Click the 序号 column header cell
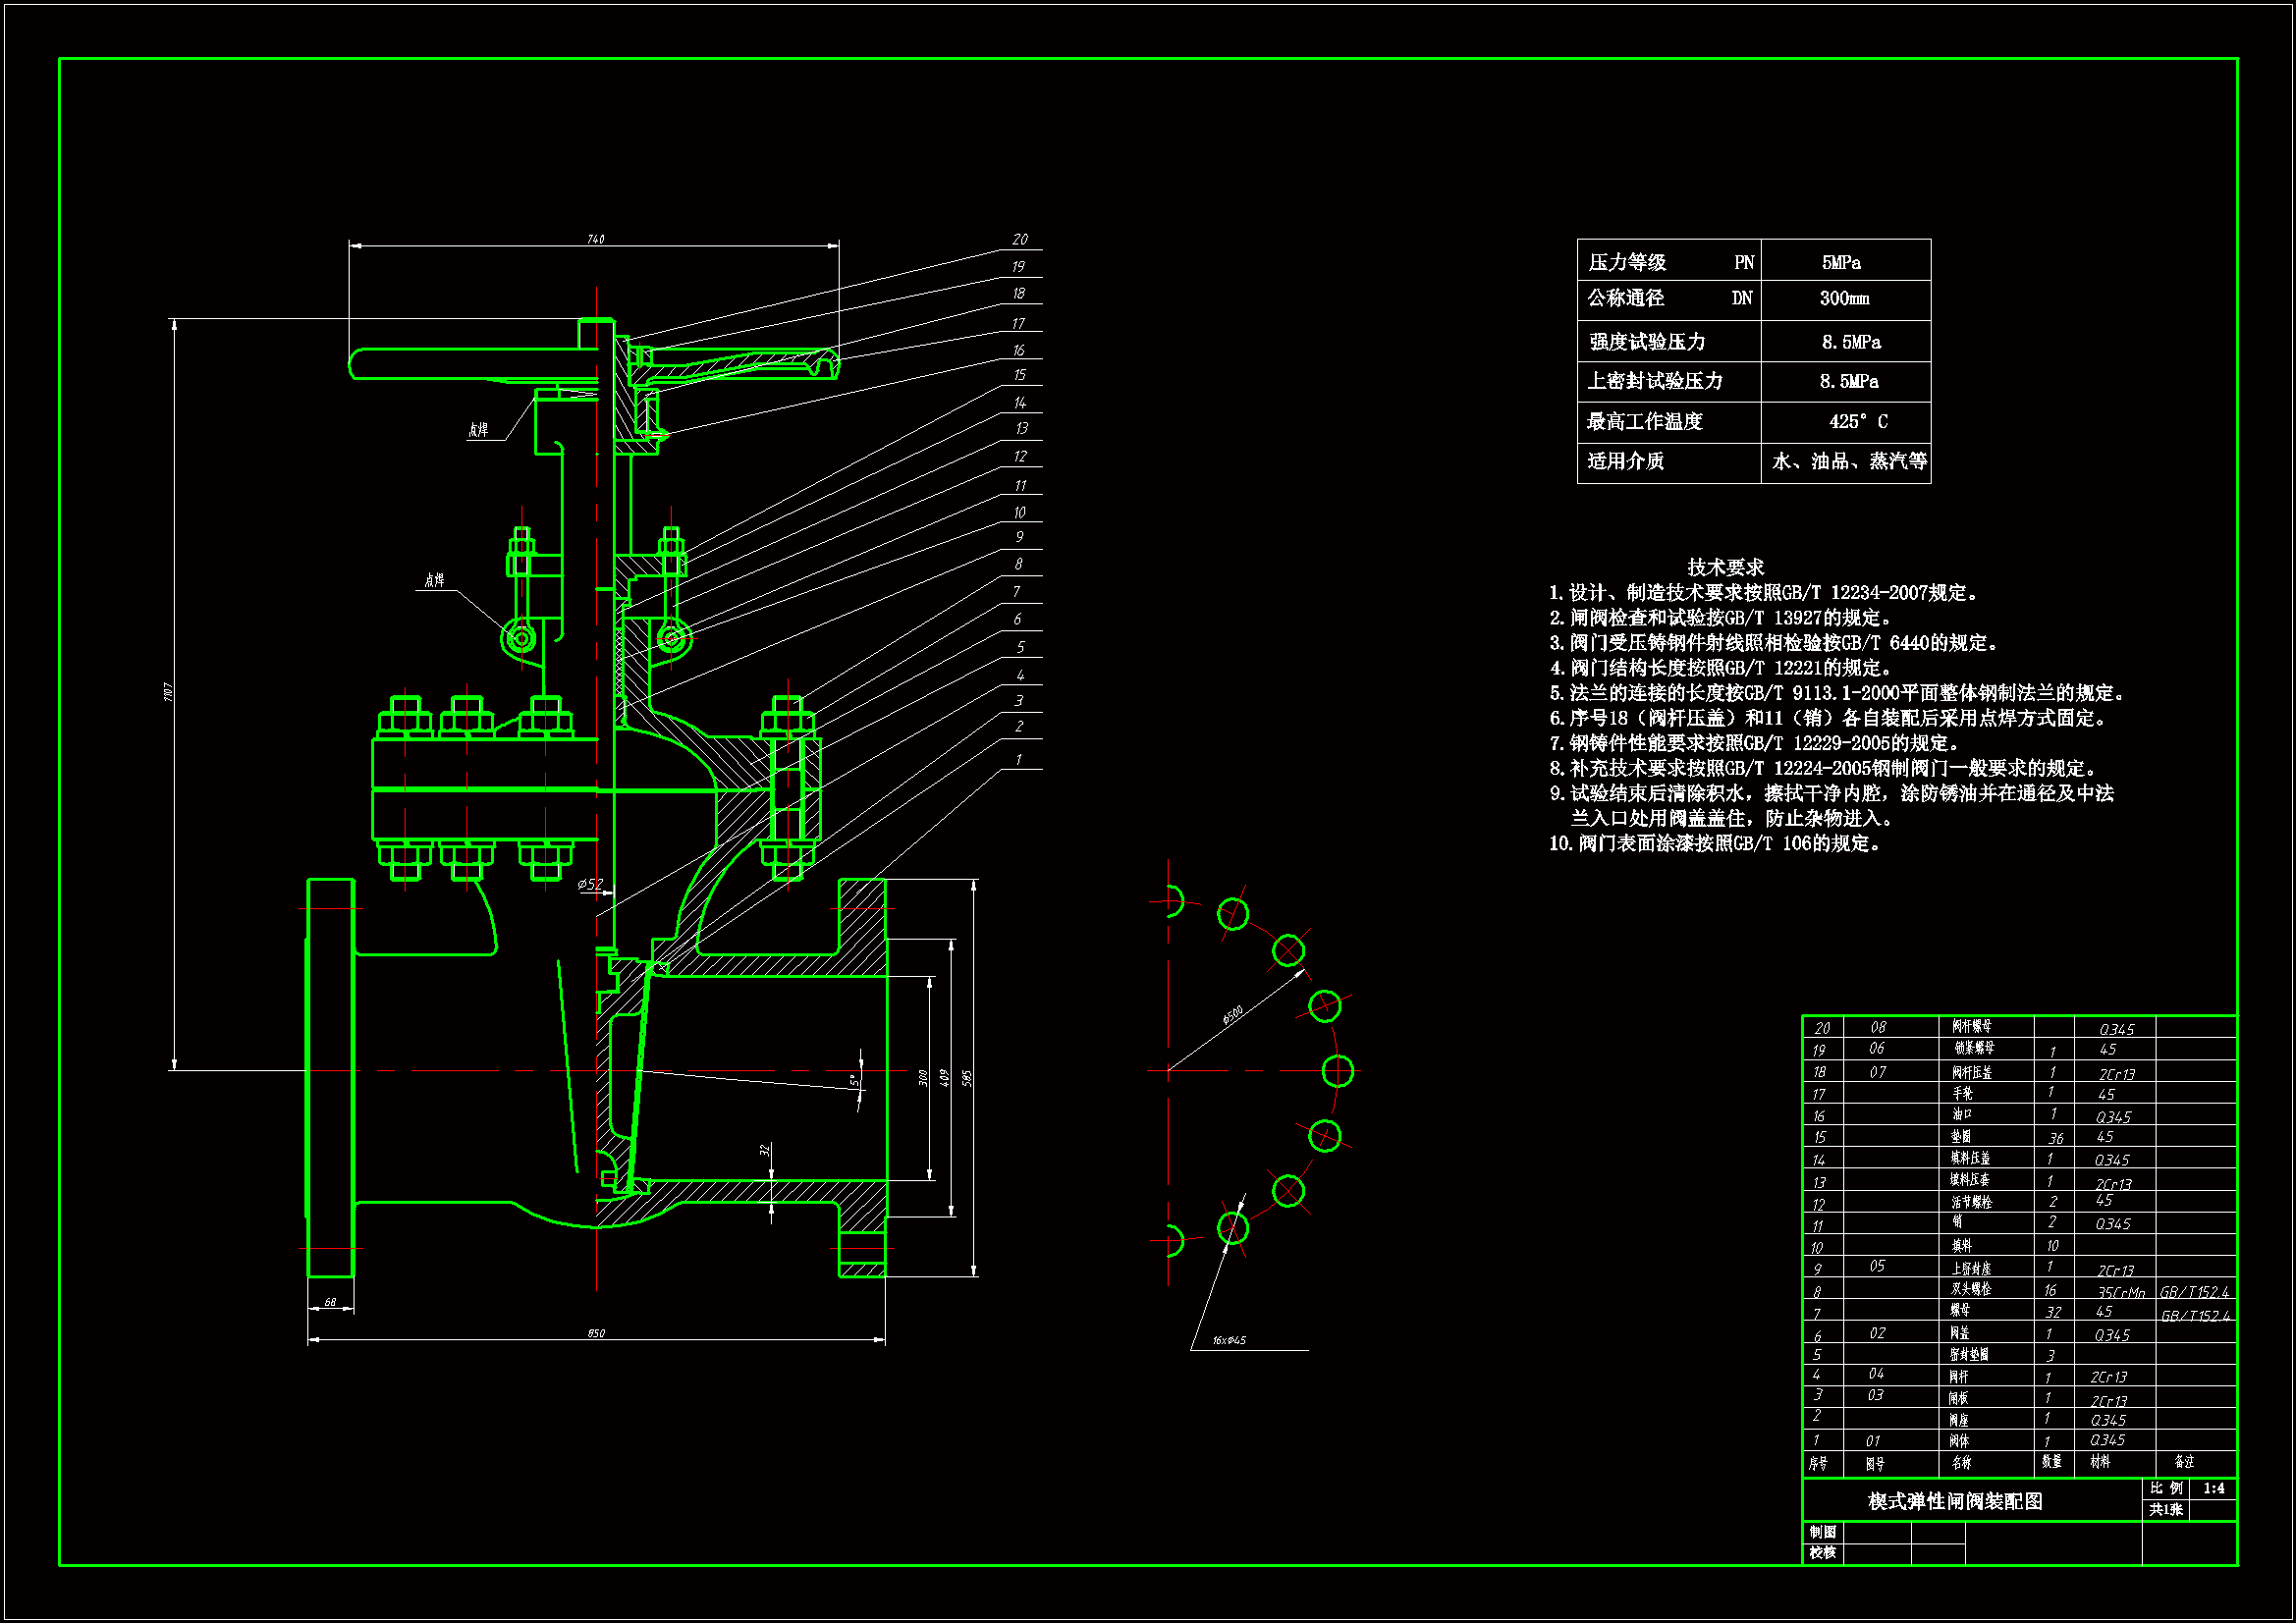Screen dimensions: 2296x1623 pyautogui.click(x=1818, y=1463)
